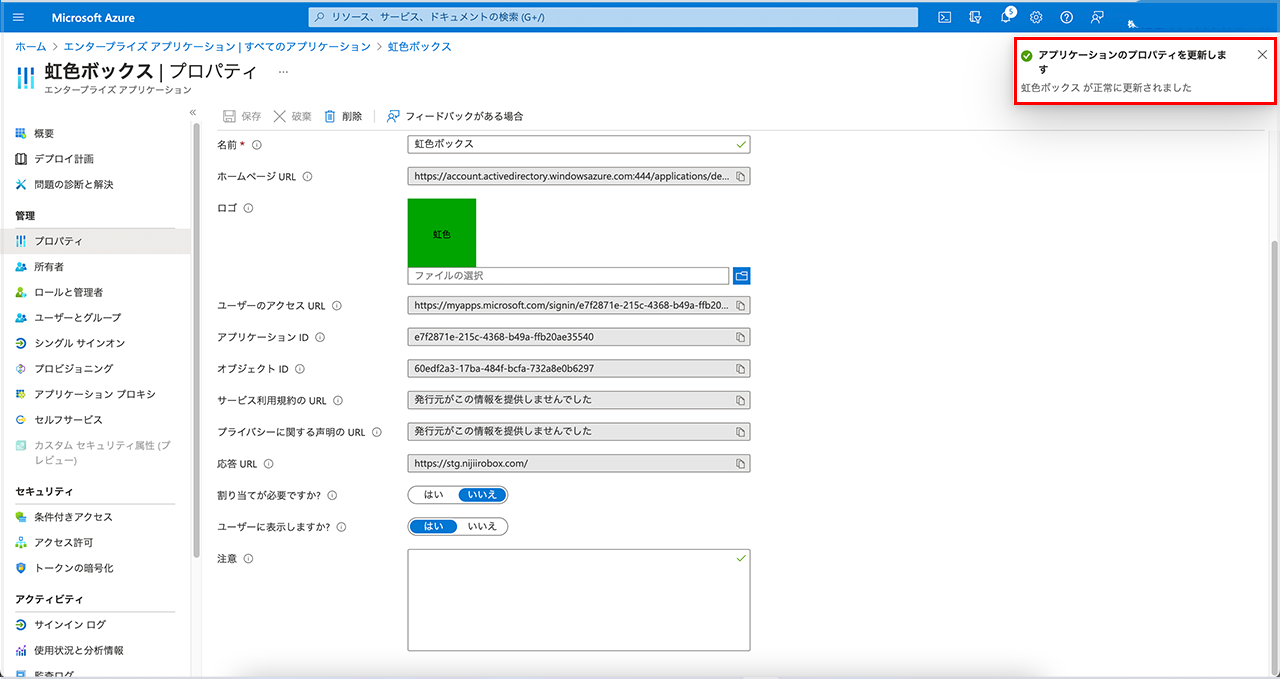Click the delete trash icon in toolbar

(330, 116)
